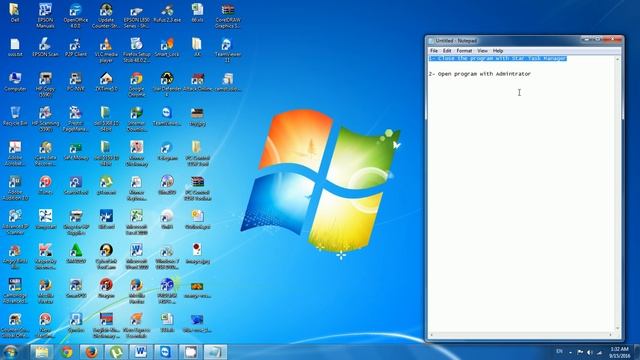The width and height of the screenshot is (640, 360).
Task: Select the TeamViewer 11 desktop shortcut
Action: tap(228, 50)
